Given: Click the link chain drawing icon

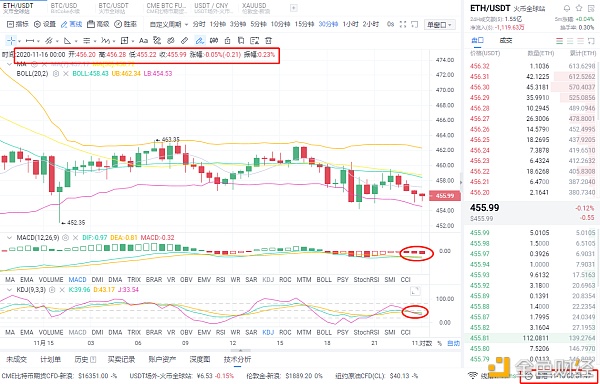Looking at the screenshot, I should coord(171,41).
